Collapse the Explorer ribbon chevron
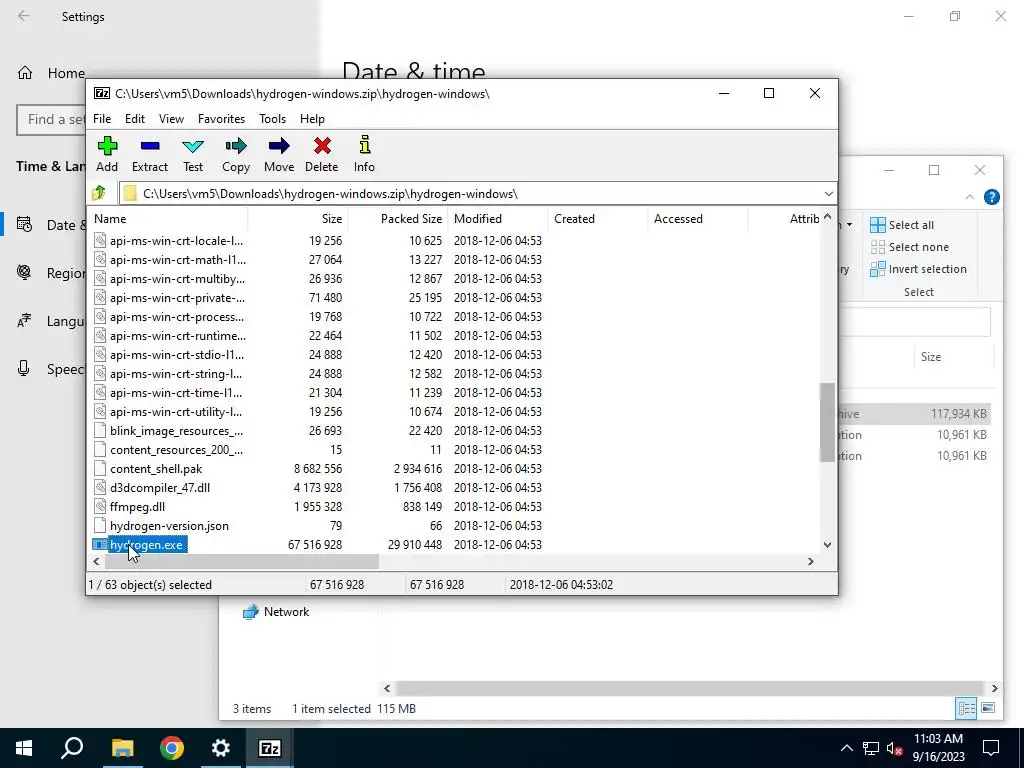 click(970, 197)
